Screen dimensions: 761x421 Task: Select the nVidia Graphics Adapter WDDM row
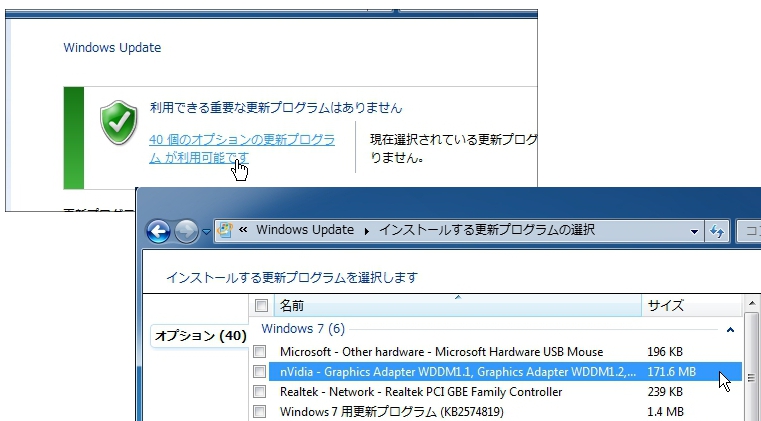[x=505, y=372]
